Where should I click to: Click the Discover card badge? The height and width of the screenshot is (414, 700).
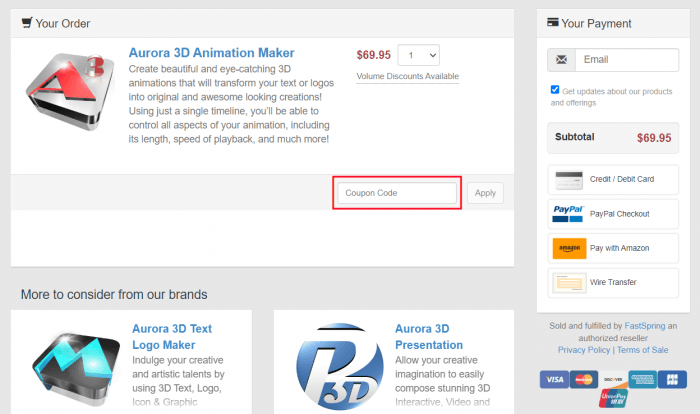[613, 380]
